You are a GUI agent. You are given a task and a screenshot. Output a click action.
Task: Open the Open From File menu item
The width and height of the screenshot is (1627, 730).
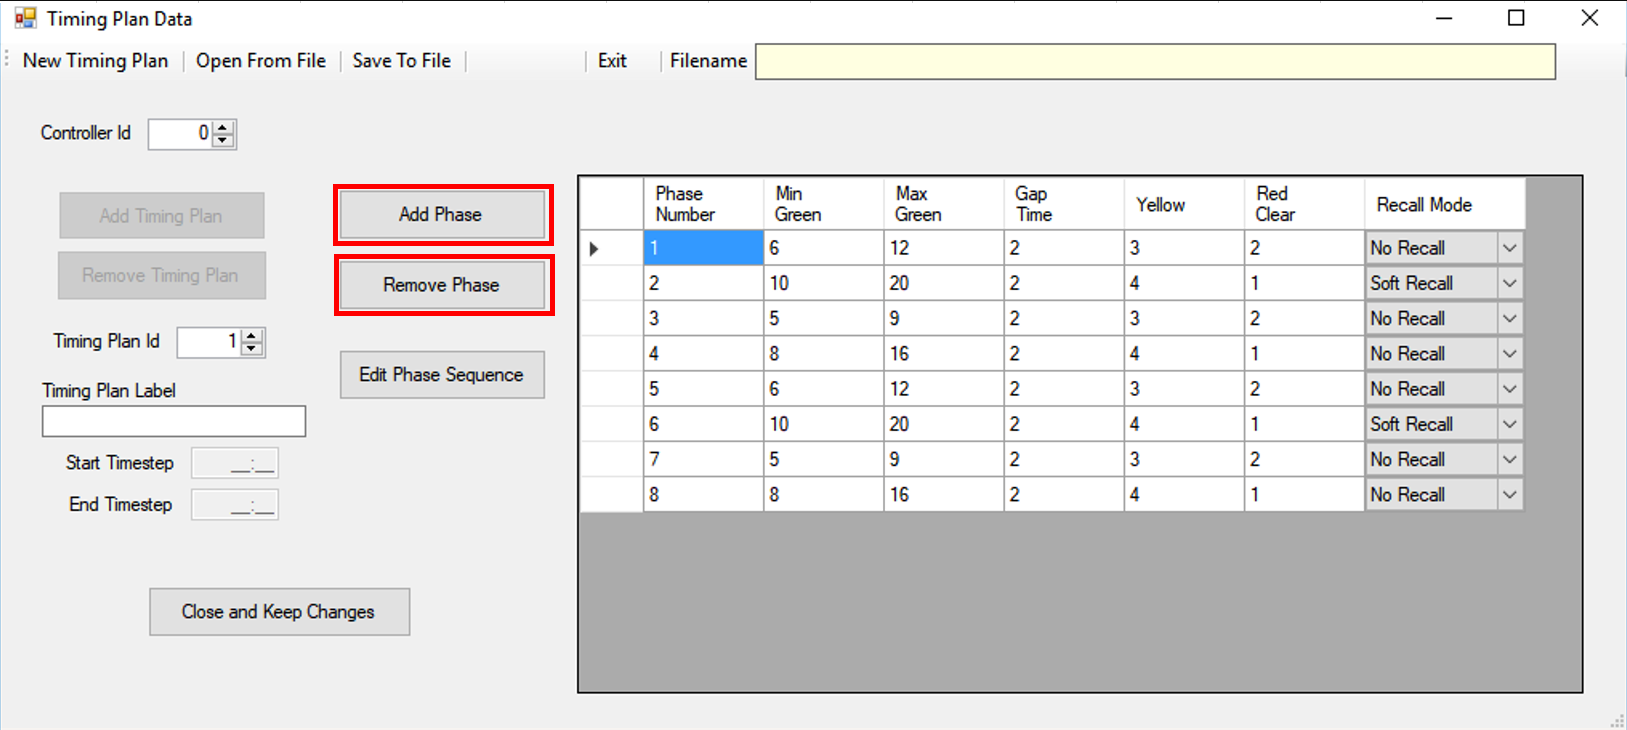pyautogui.click(x=261, y=61)
